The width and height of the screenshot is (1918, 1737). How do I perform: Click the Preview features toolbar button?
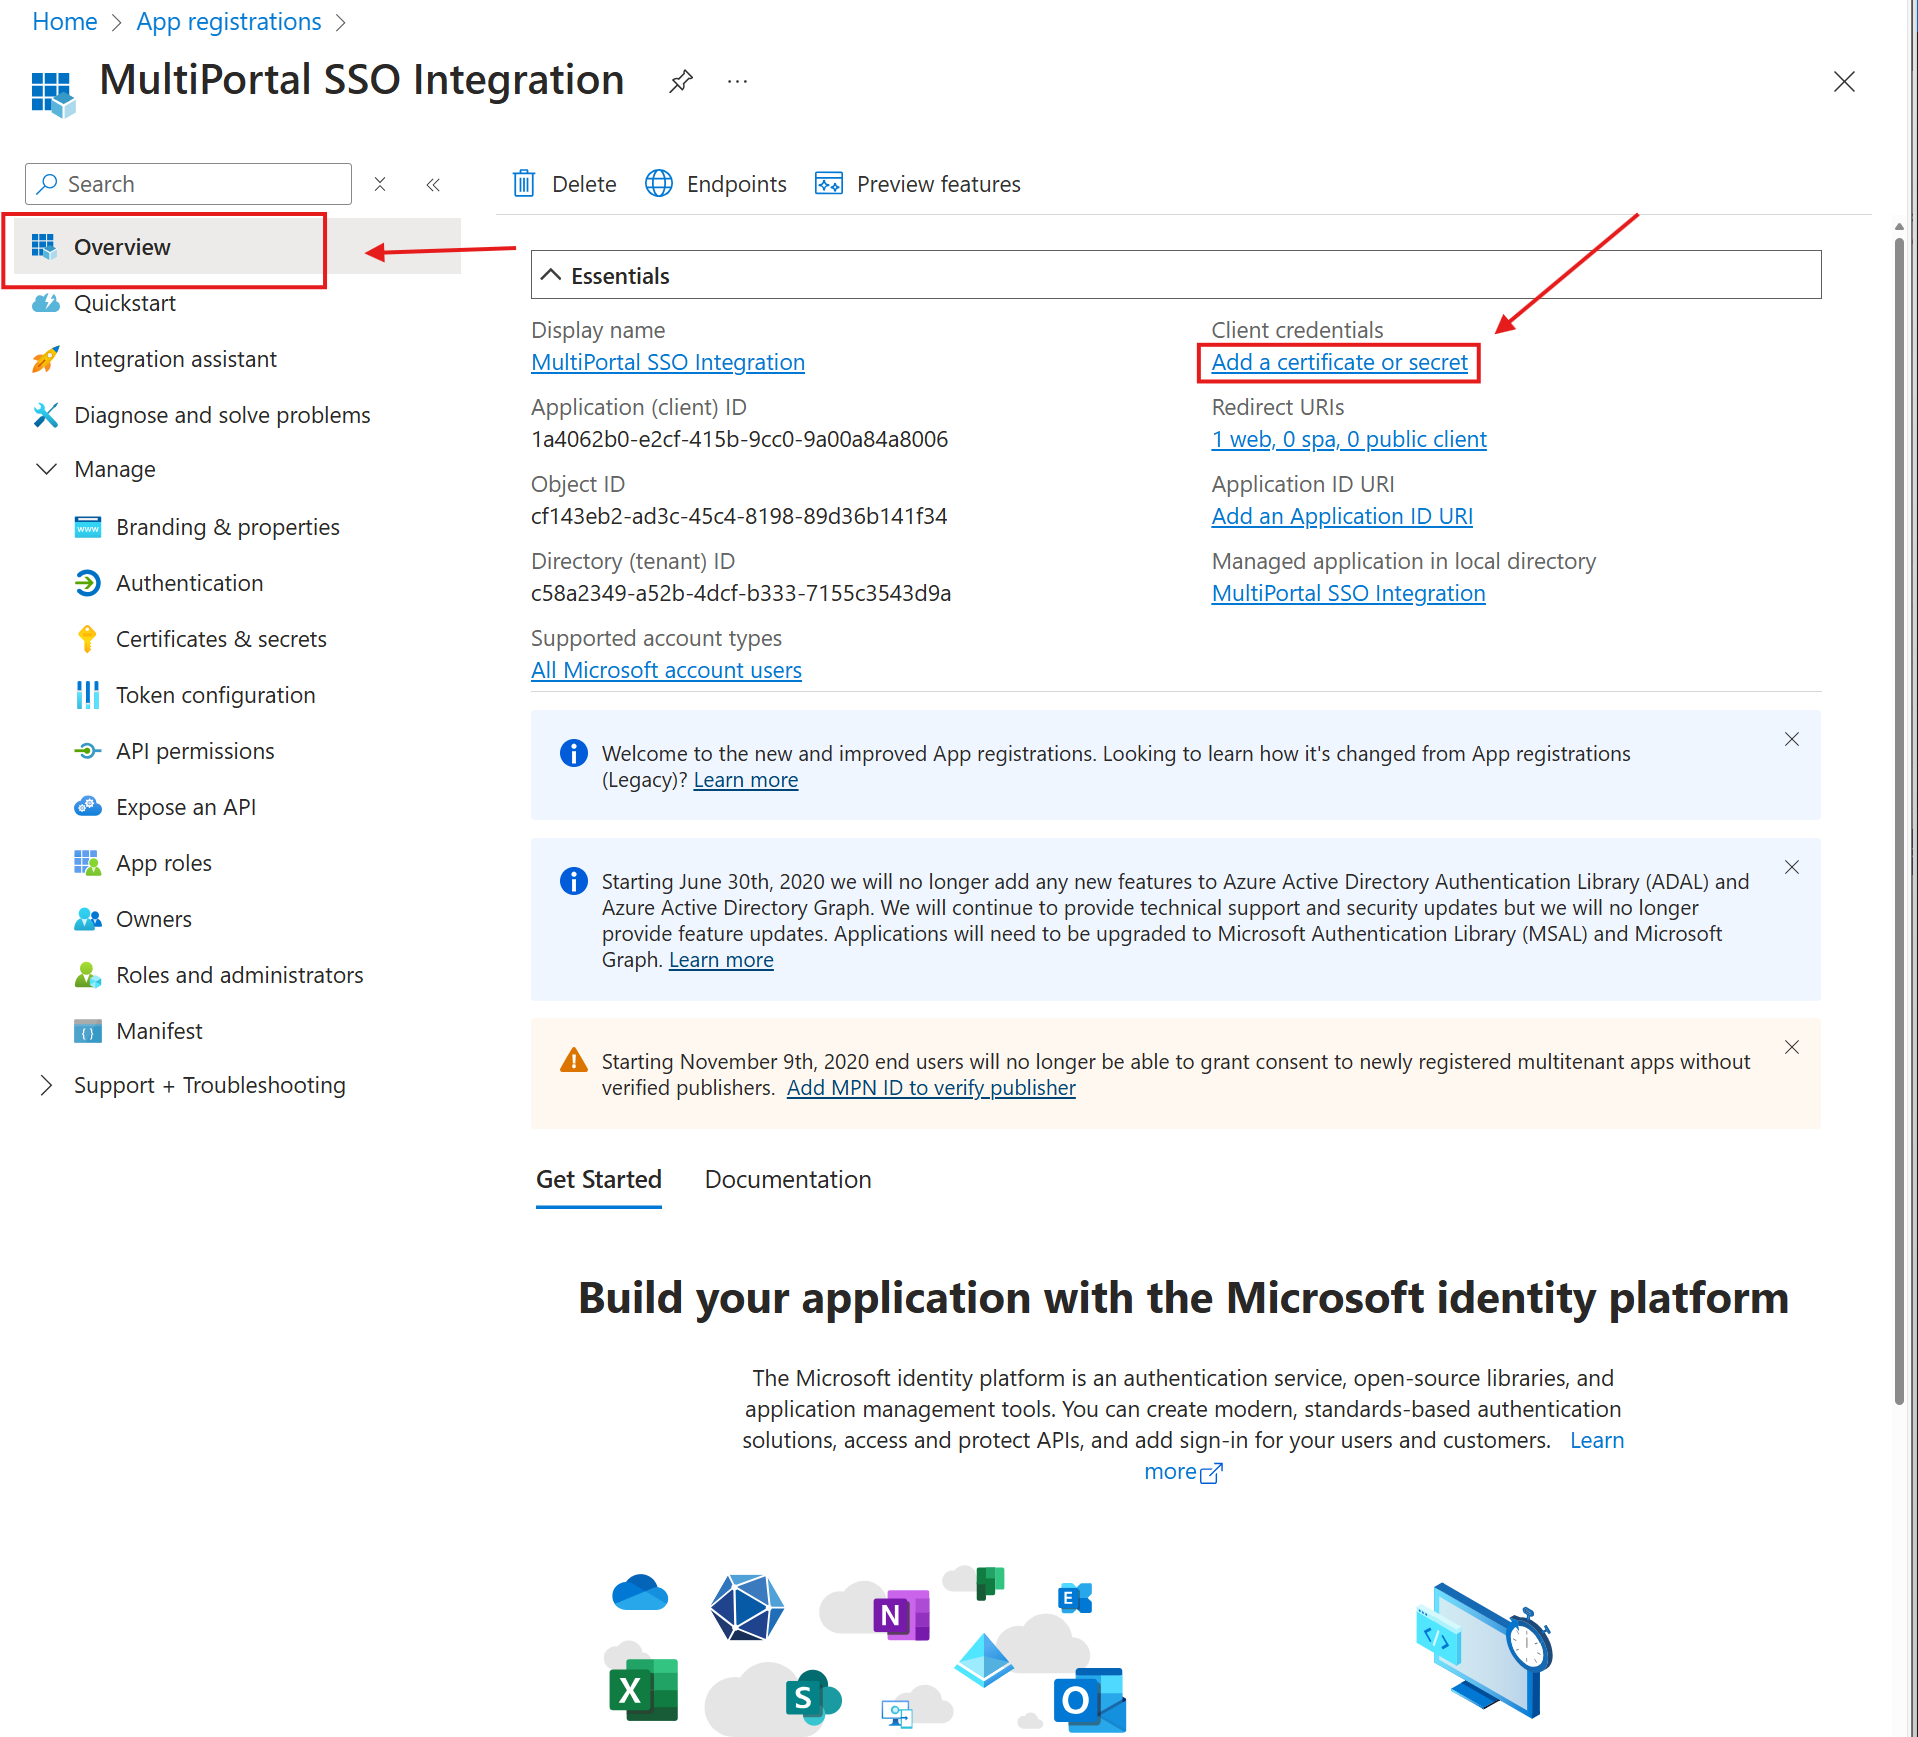click(918, 184)
